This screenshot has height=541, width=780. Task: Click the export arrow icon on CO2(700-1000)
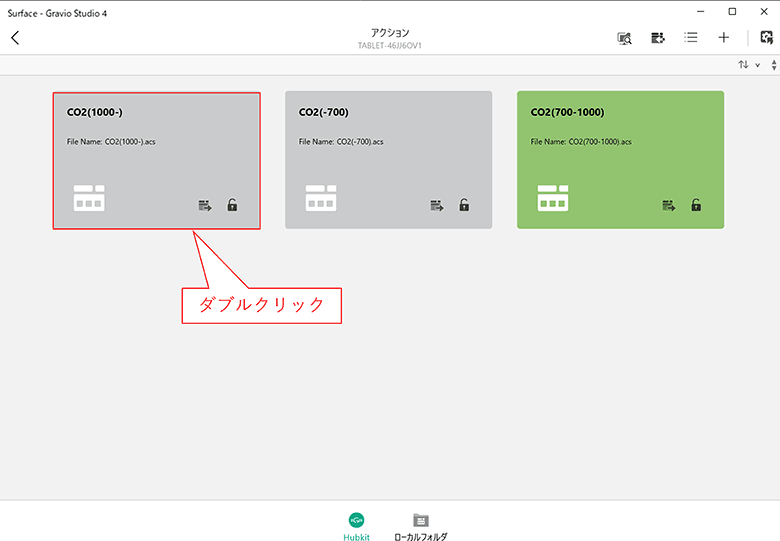669,205
